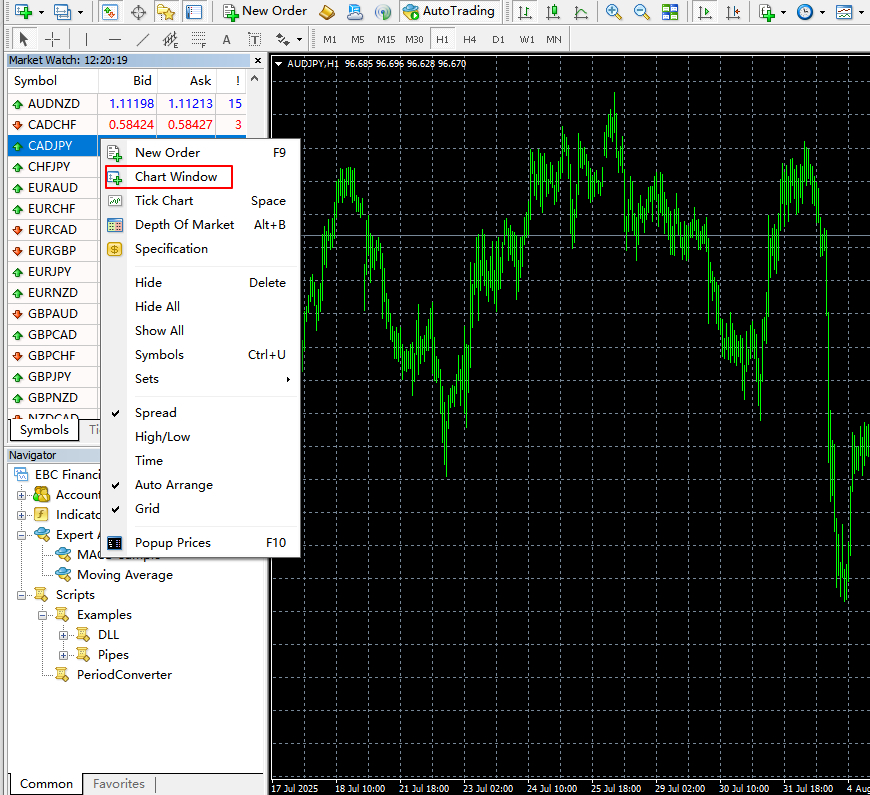Uncheck Auto Arrange in the context menu
The image size is (870, 795).
173,485
